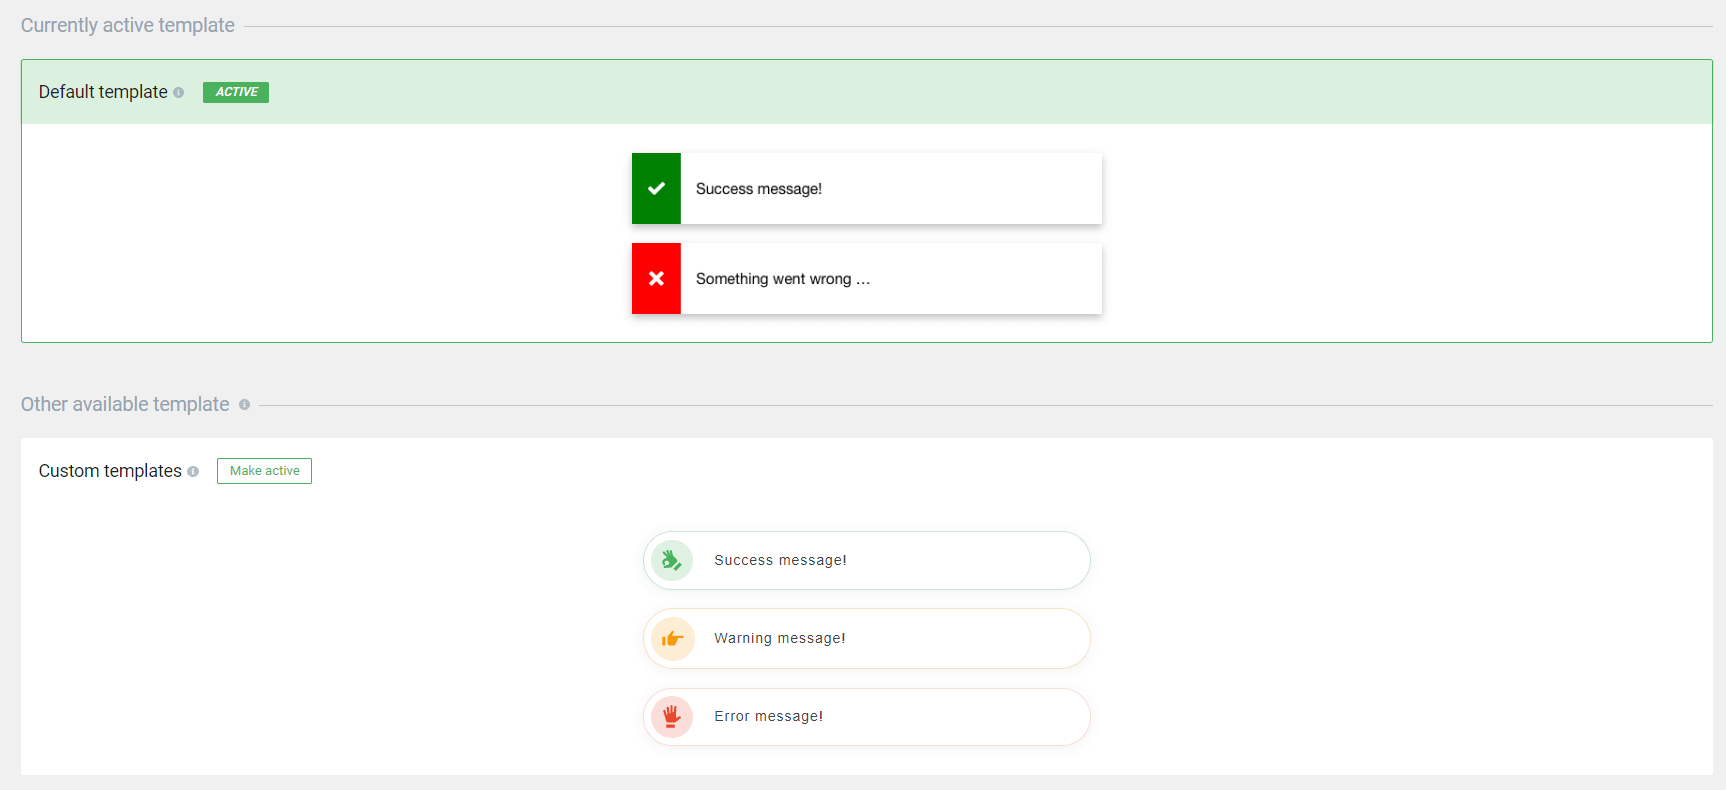This screenshot has height=790, width=1726.
Task: Click the Something went wrong ... notification preview
Action: (867, 278)
